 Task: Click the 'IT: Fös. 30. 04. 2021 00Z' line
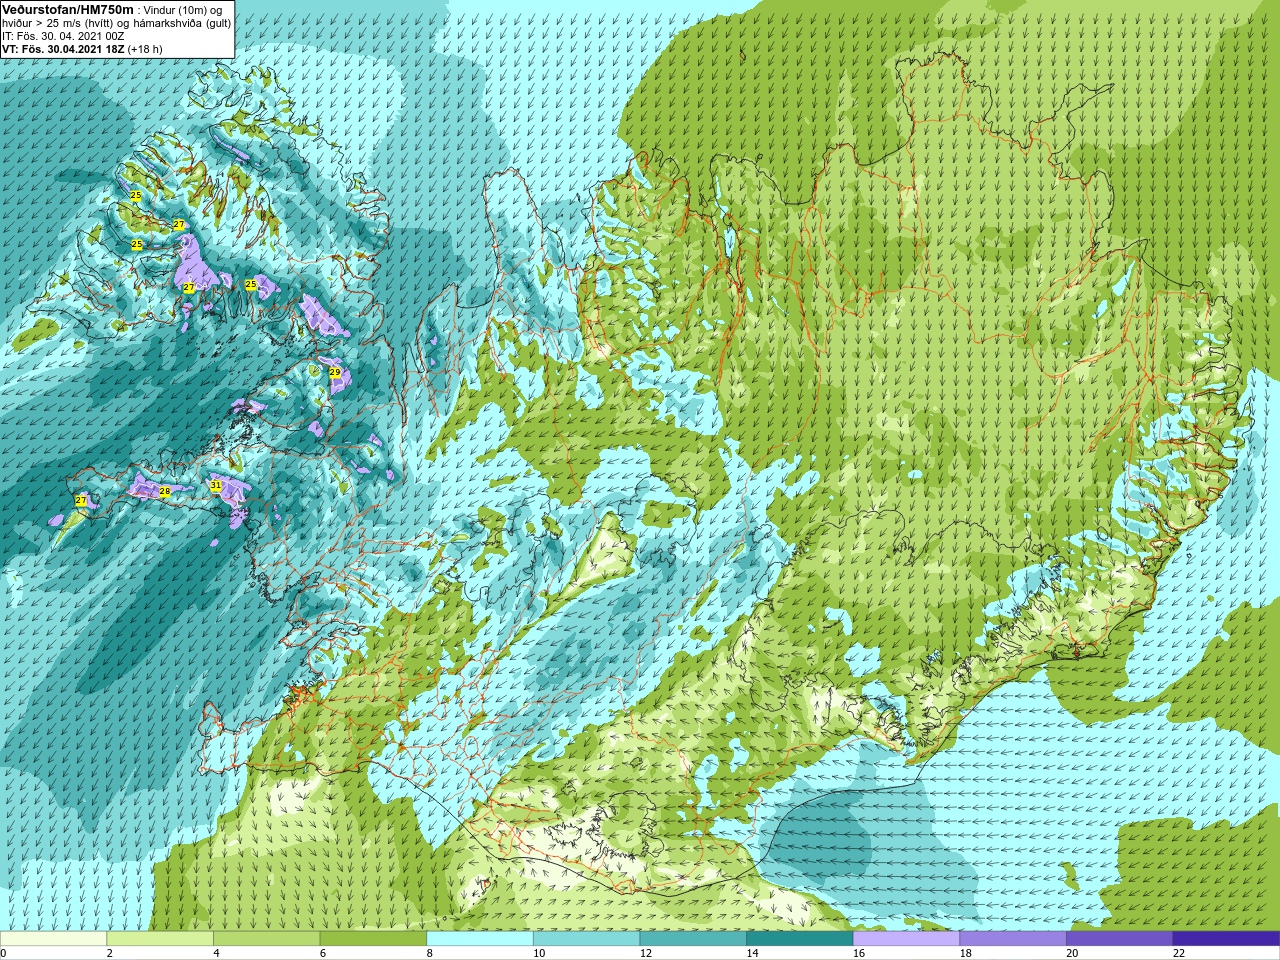(x=62, y=36)
